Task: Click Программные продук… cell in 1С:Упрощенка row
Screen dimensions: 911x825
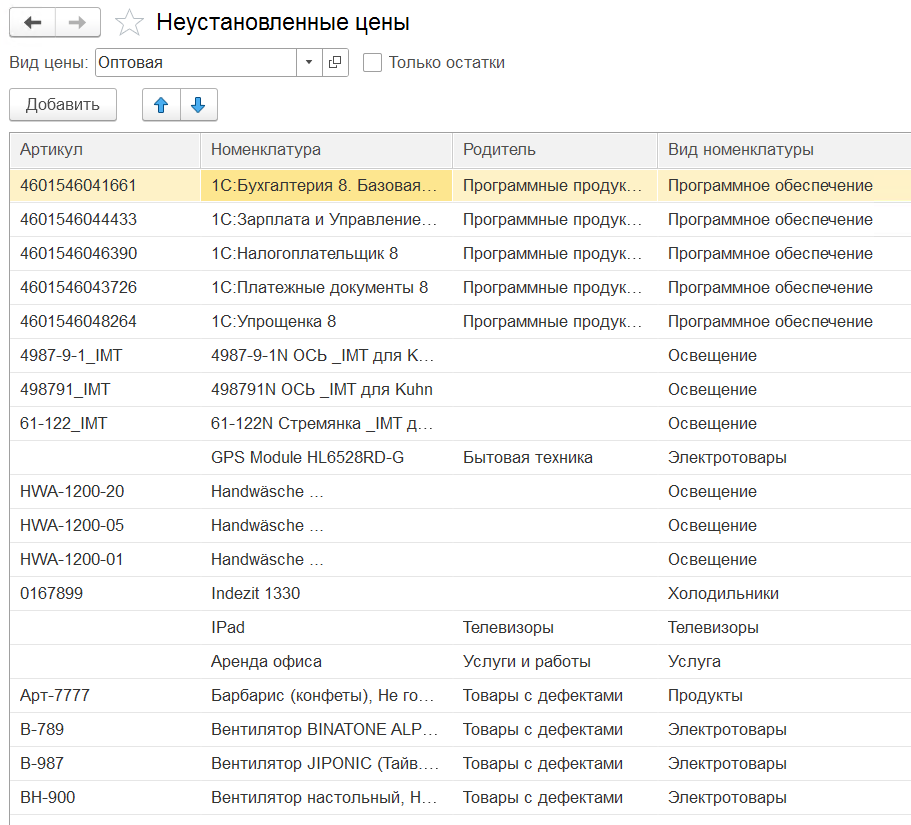Action: (555, 321)
